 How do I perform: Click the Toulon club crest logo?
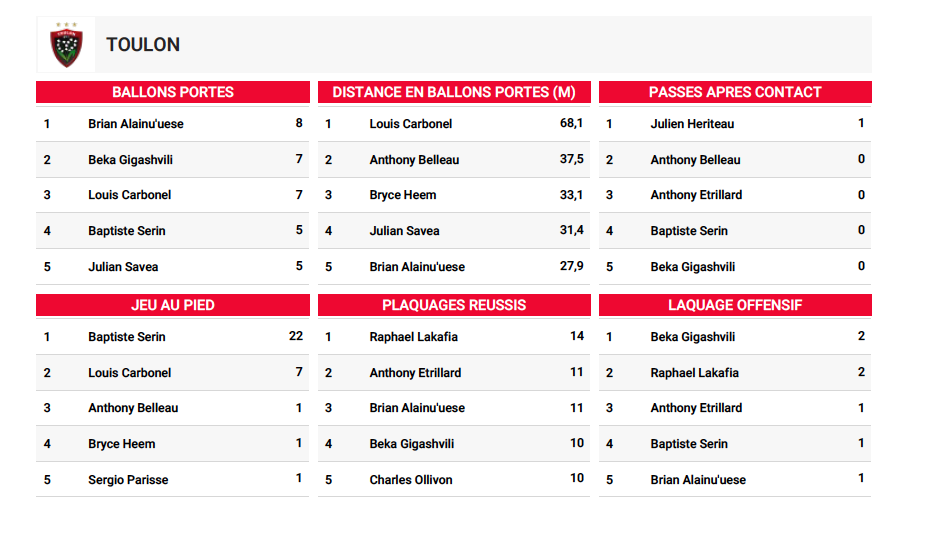pos(66,45)
